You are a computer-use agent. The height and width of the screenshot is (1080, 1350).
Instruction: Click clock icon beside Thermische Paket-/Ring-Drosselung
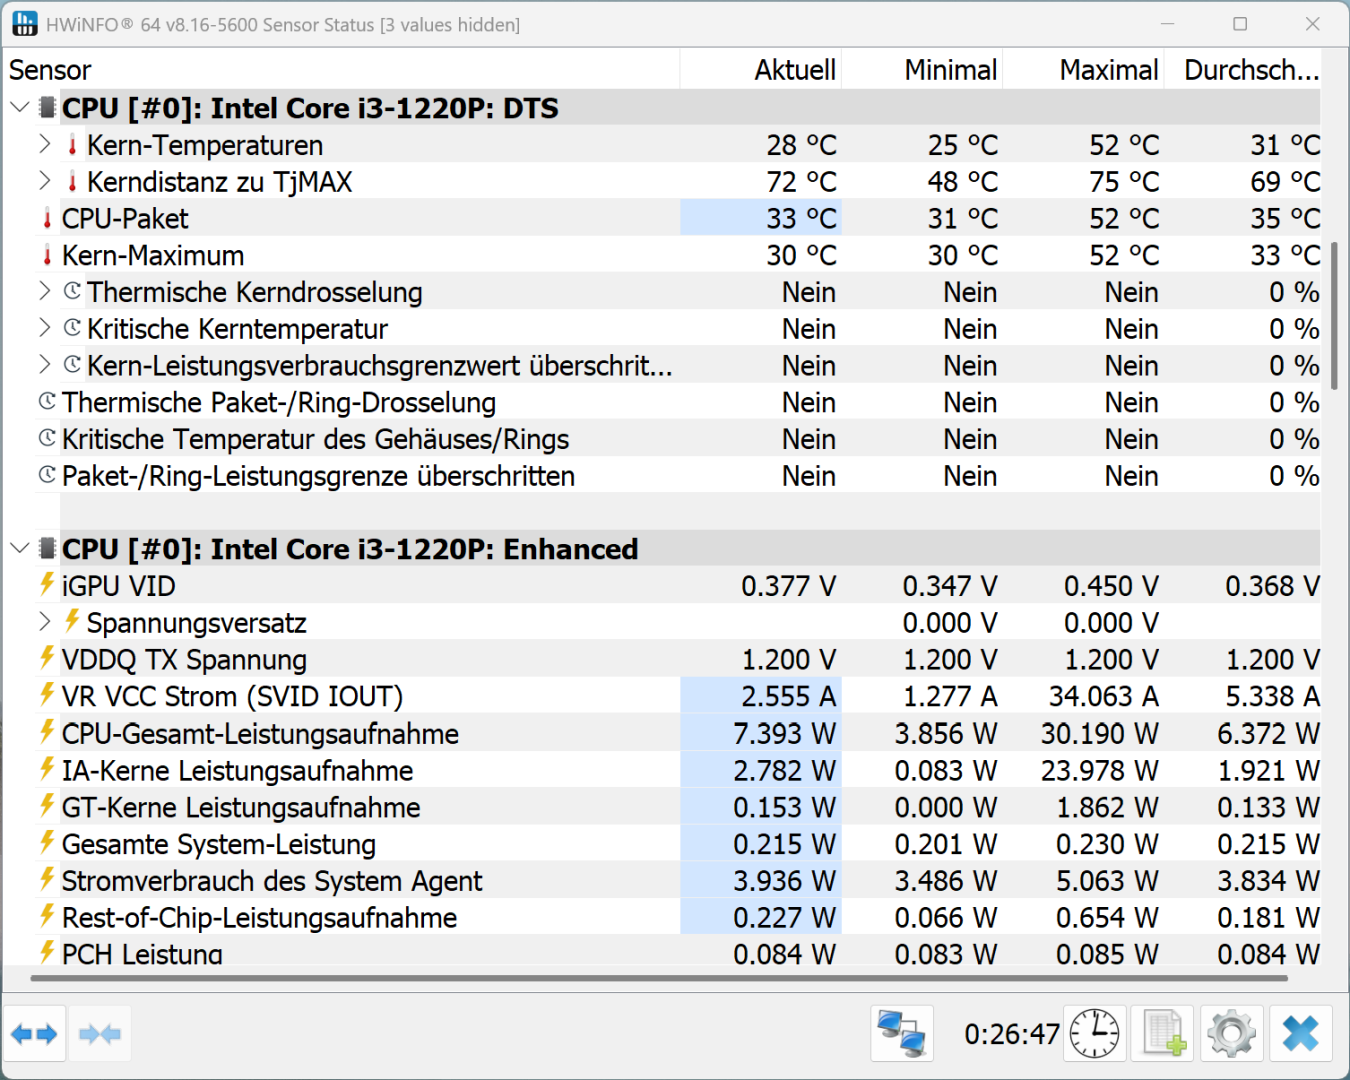point(47,401)
